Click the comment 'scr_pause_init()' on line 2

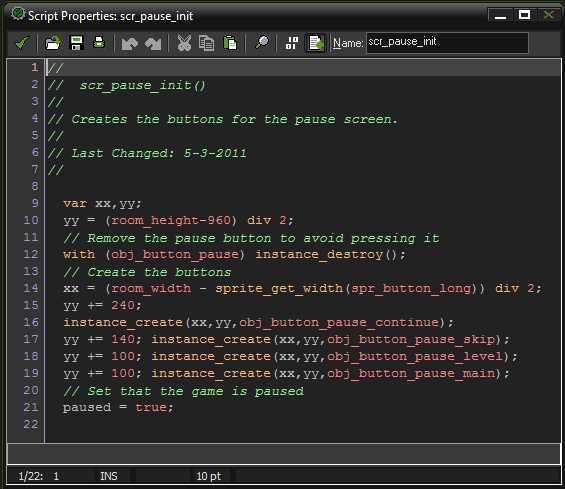point(143,85)
